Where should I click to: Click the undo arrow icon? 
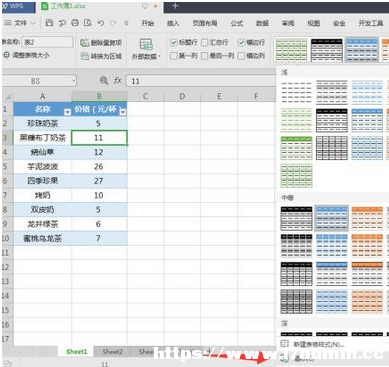pyautogui.click(x=101, y=23)
